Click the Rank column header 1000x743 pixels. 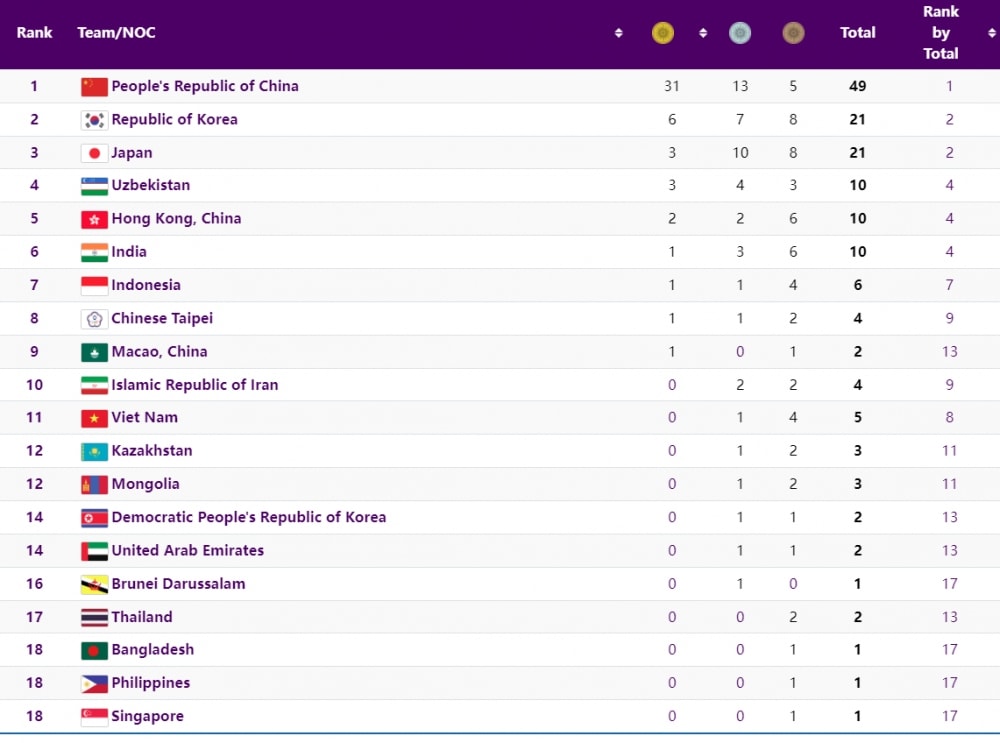pyautogui.click(x=34, y=33)
